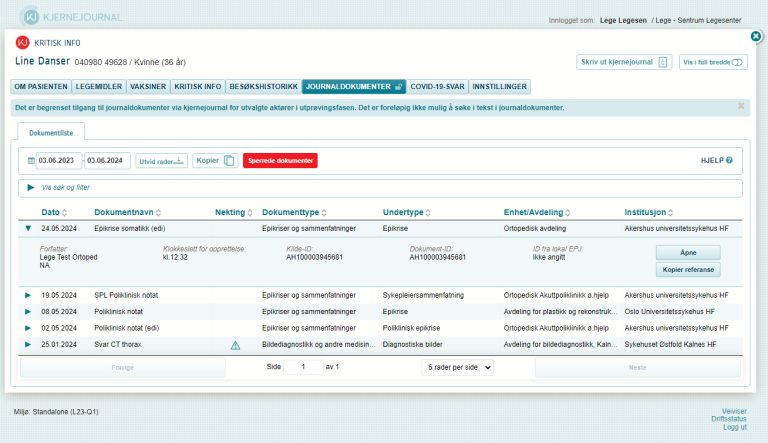This screenshot has height=443, width=768.
Task: Click Utvid rader to expand all rows
Action: 161,160
